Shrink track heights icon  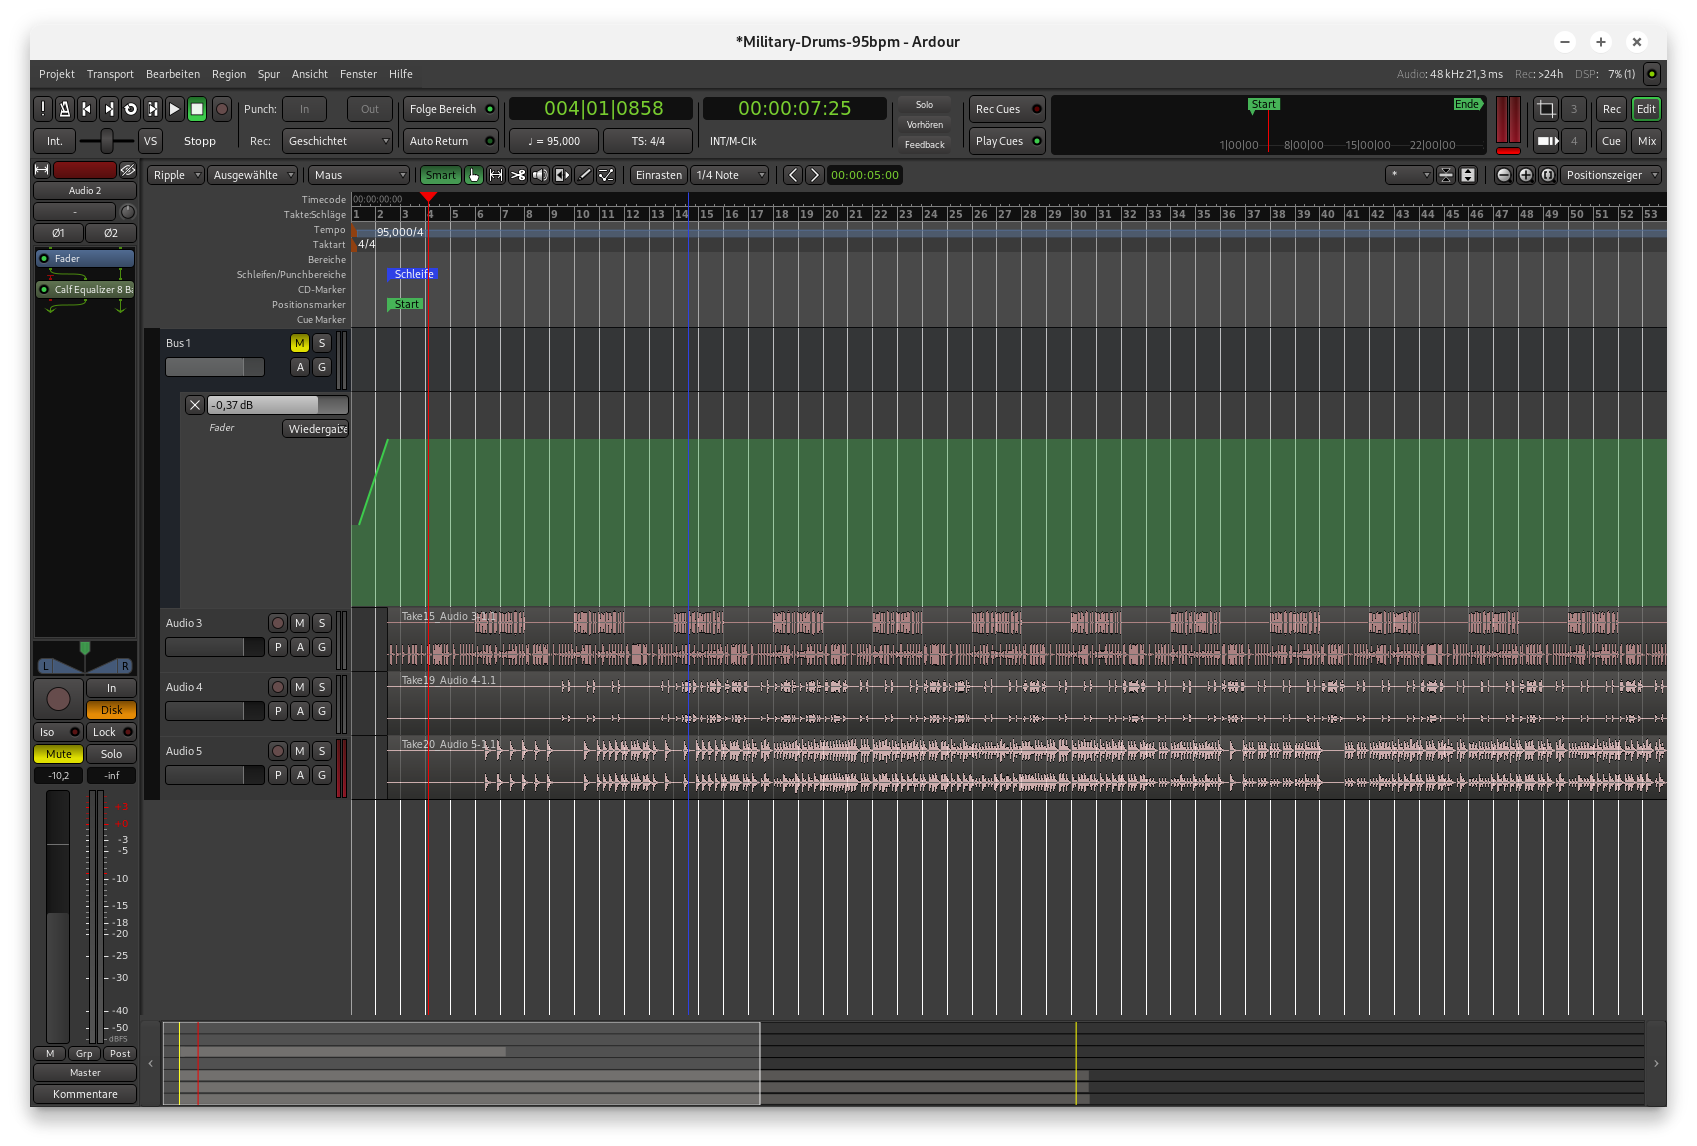pyautogui.click(x=1446, y=175)
